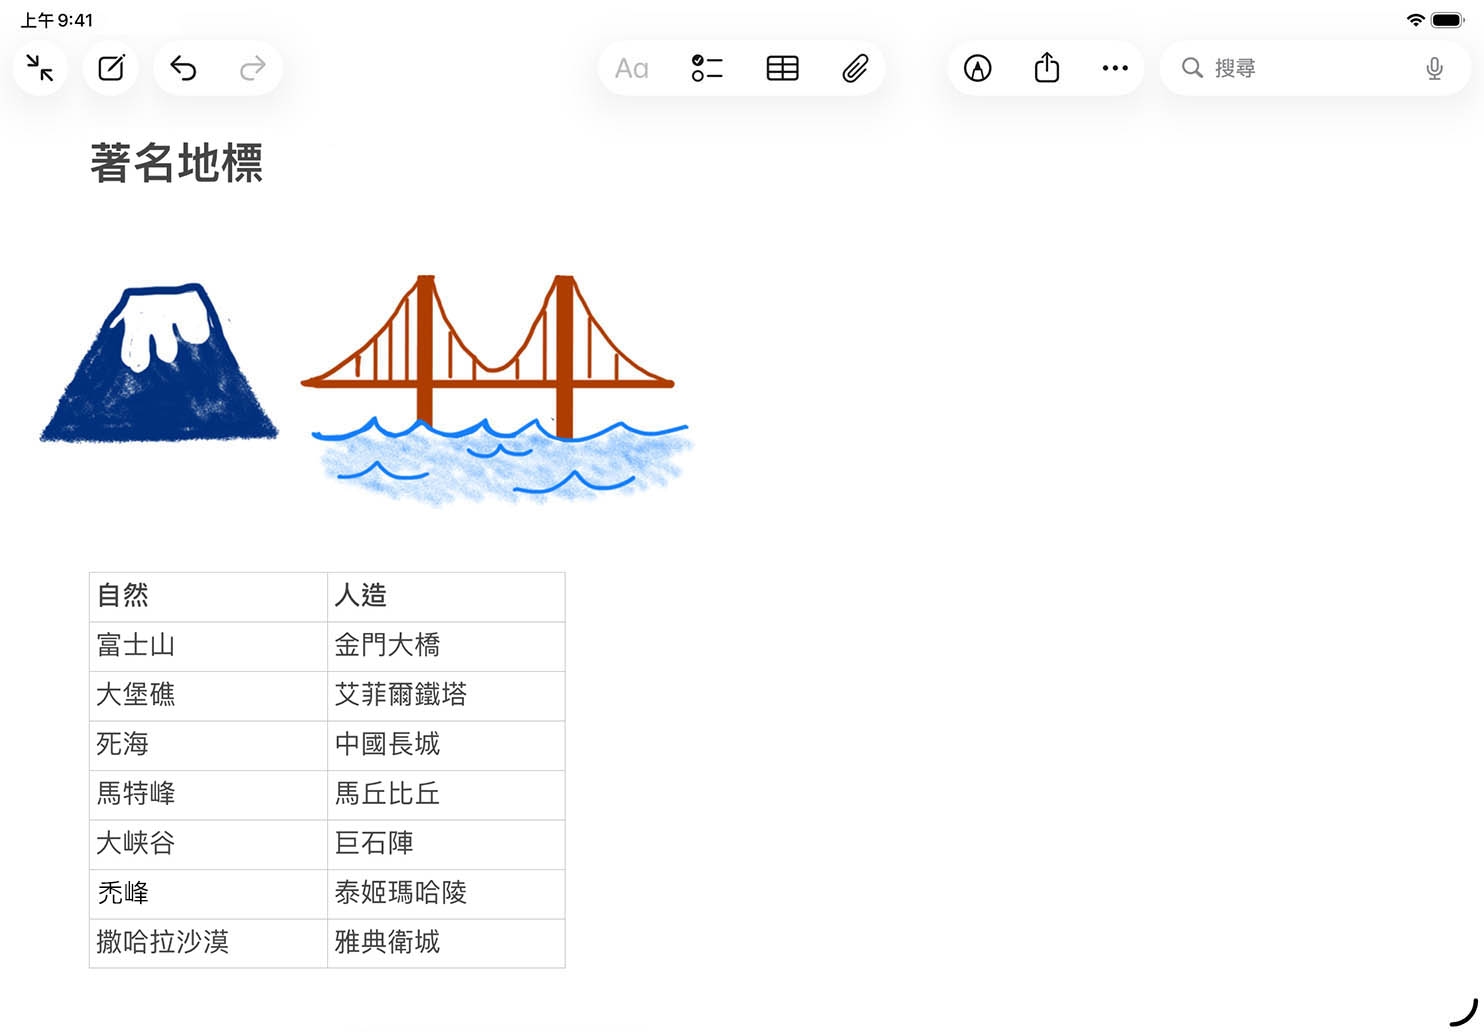This screenshot has height=1032, width=1484.
Task: Add a table using the table icon
Action: point(782,68)
